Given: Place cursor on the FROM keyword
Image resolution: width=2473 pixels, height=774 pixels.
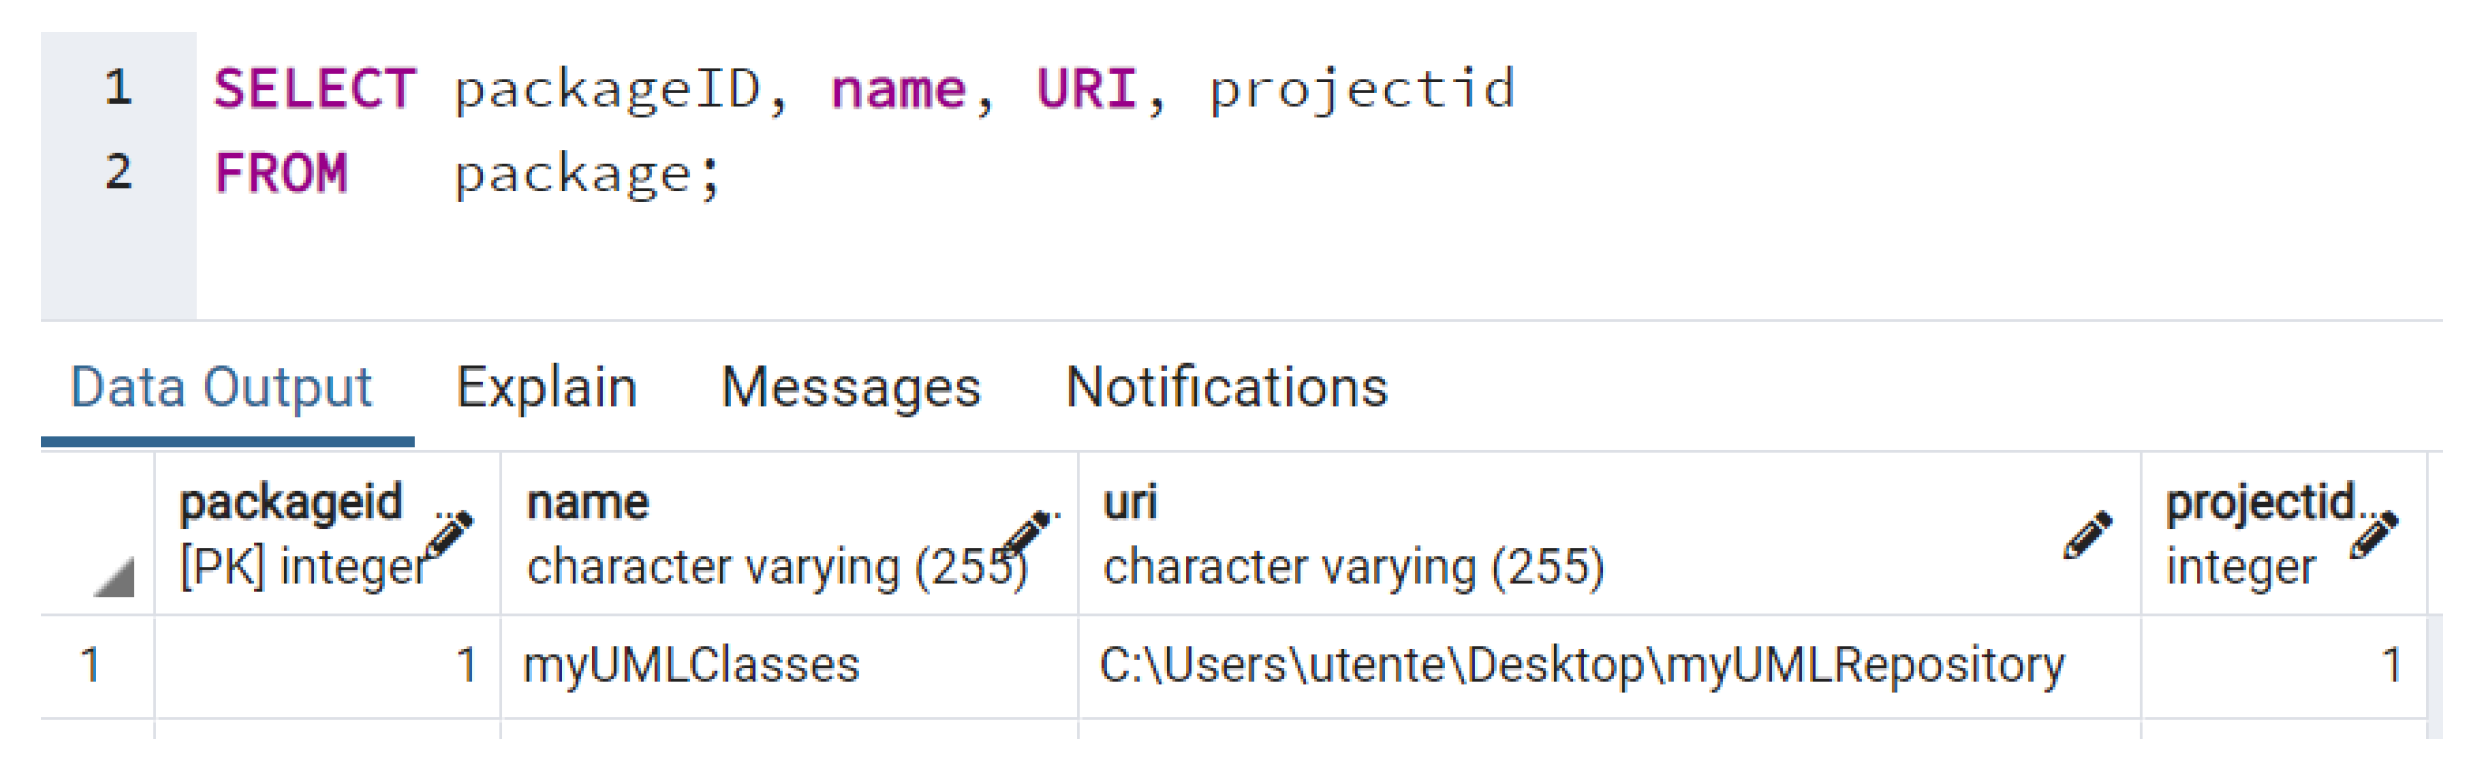Looking at the screenshot, I should (281, 174).
